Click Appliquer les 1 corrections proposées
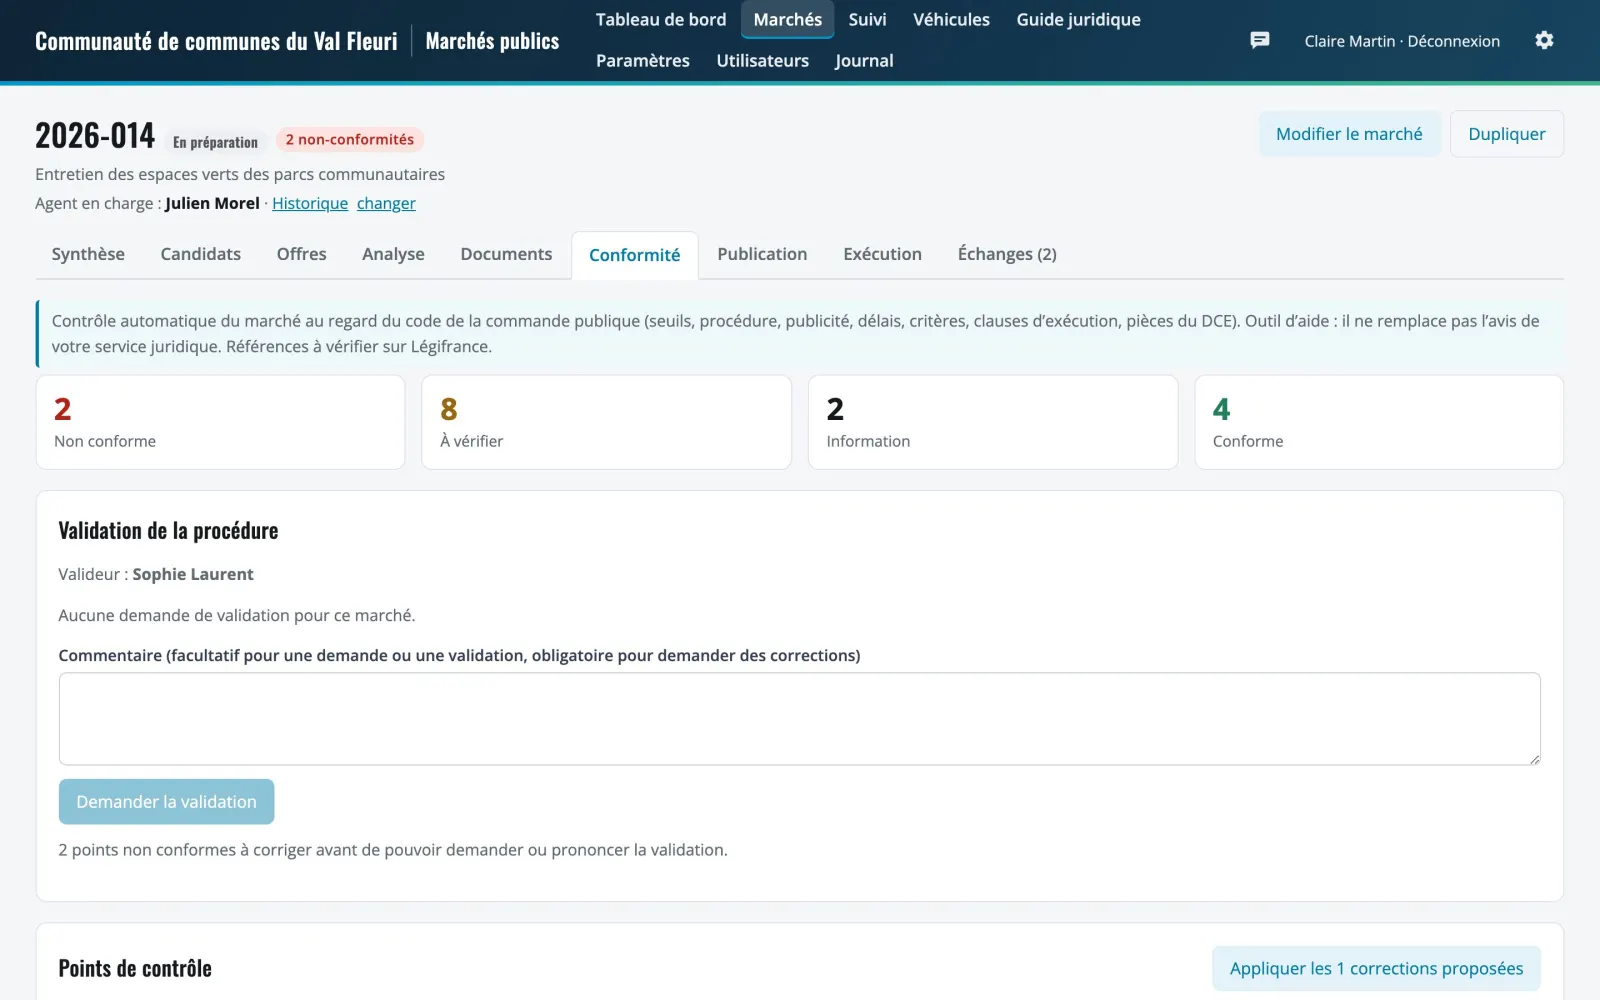The image size is (1600, 1000). (1376, 968)
